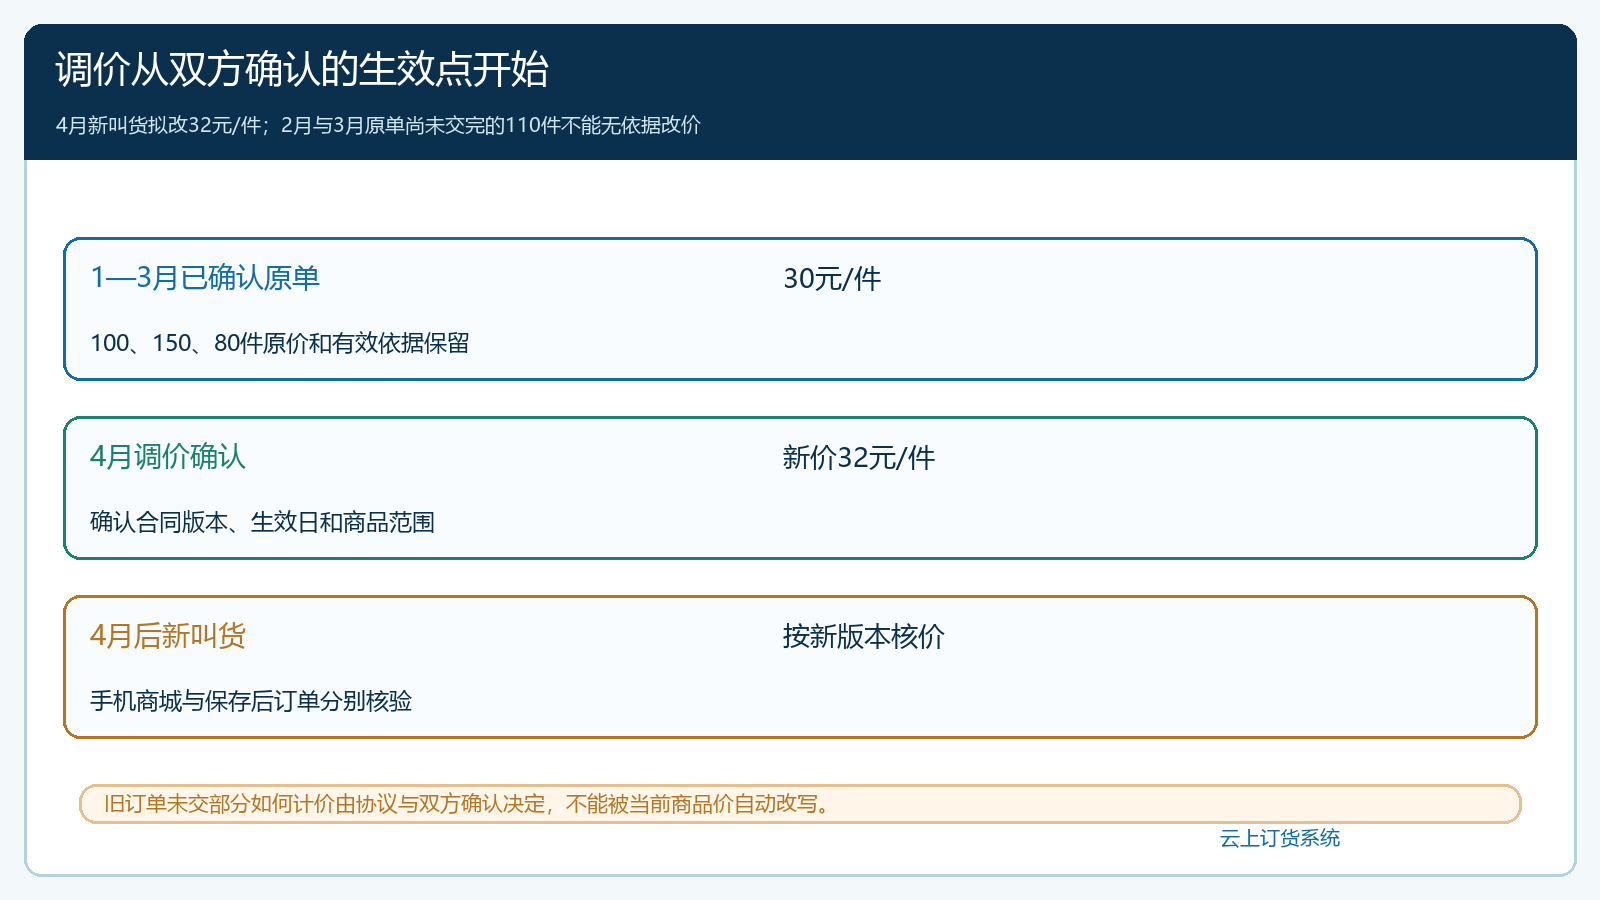The width and height of the screenshot is (1600, 900).
Task: Select the orange-bordered 4月后新叫货 card
Action: tap(800, 667)
